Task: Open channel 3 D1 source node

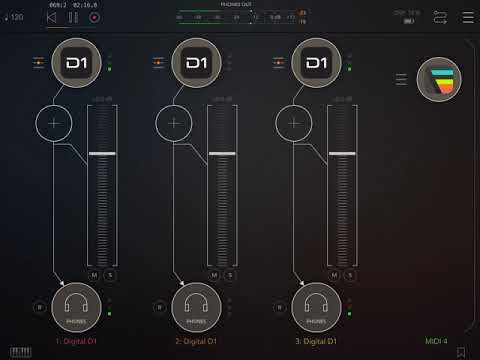Action: 316,63
